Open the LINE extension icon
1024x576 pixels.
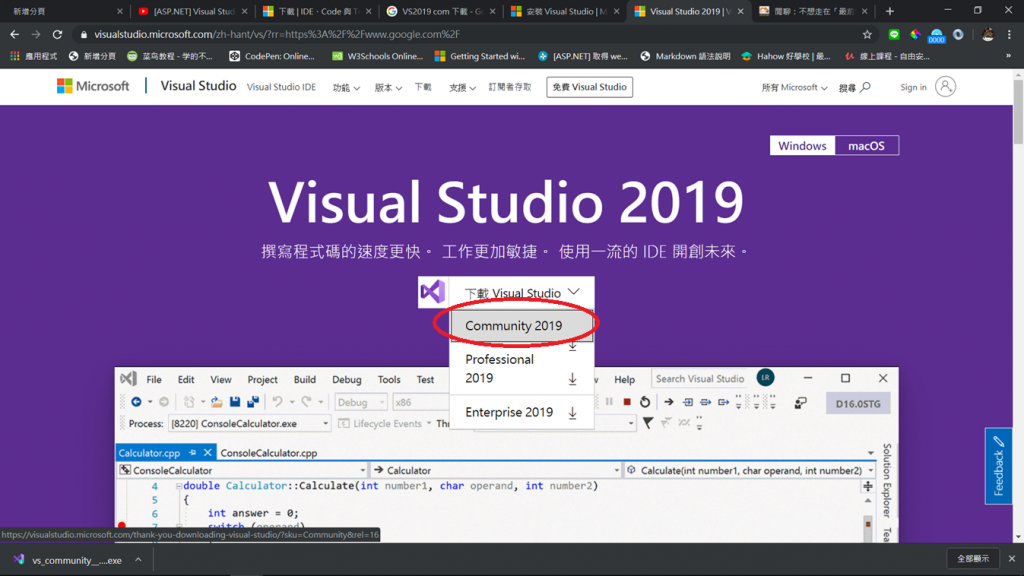894,34
